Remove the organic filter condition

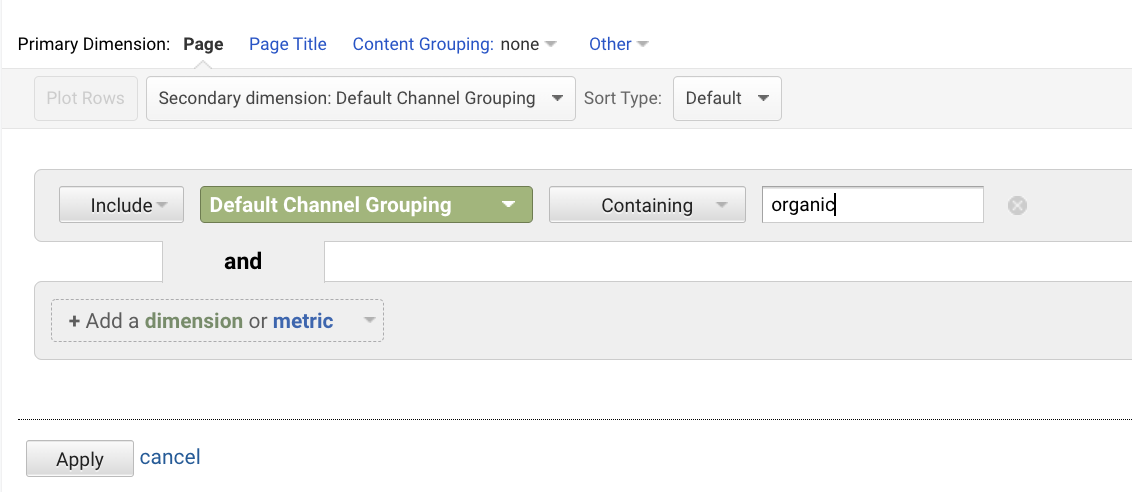(x=1017, y=205)
